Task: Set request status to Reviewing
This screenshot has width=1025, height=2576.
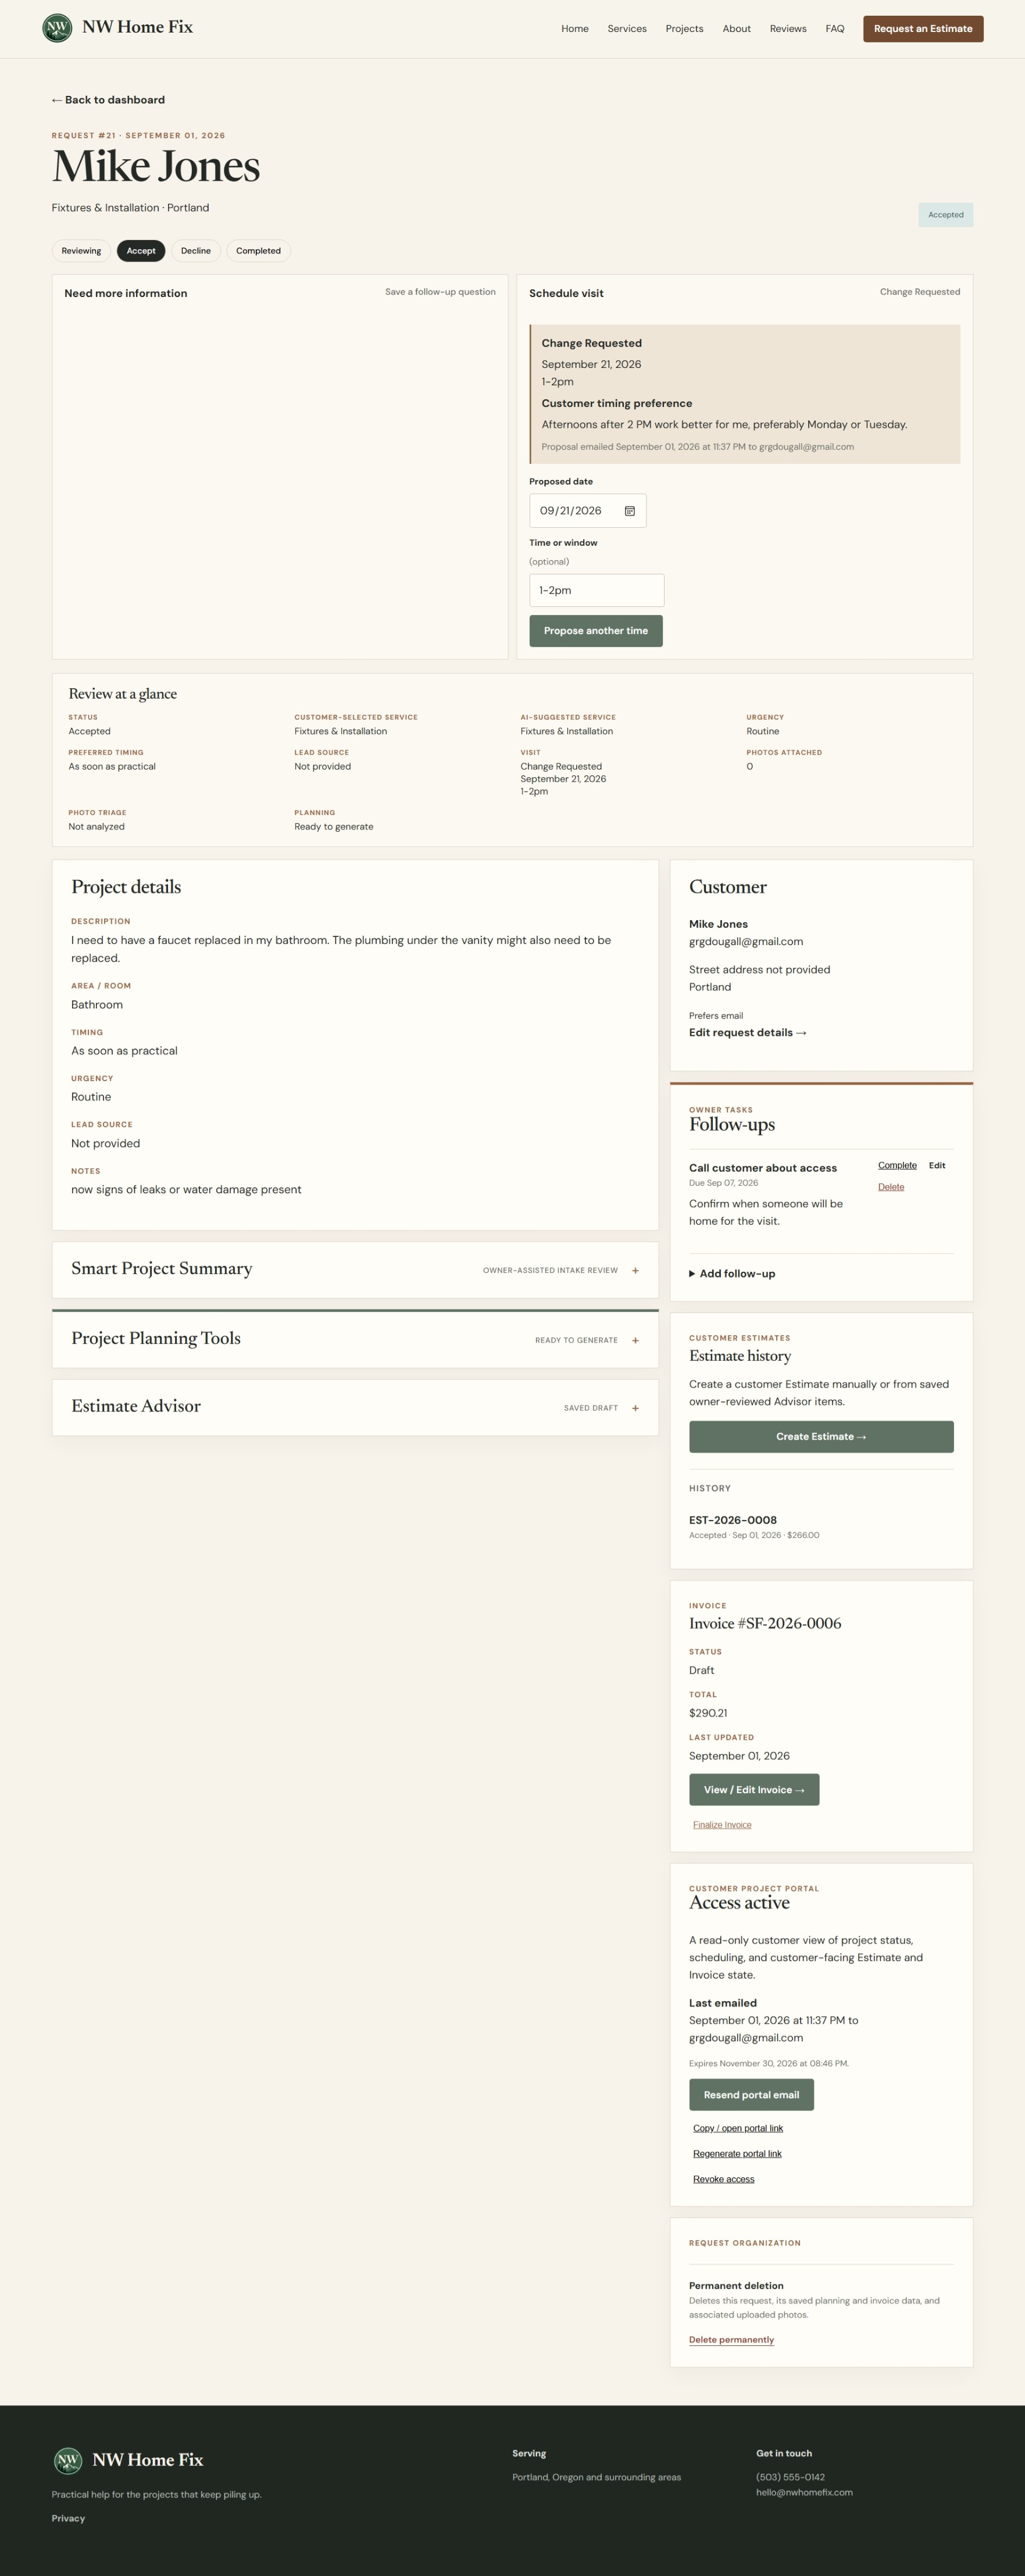Action: click(x=81, y=251)
